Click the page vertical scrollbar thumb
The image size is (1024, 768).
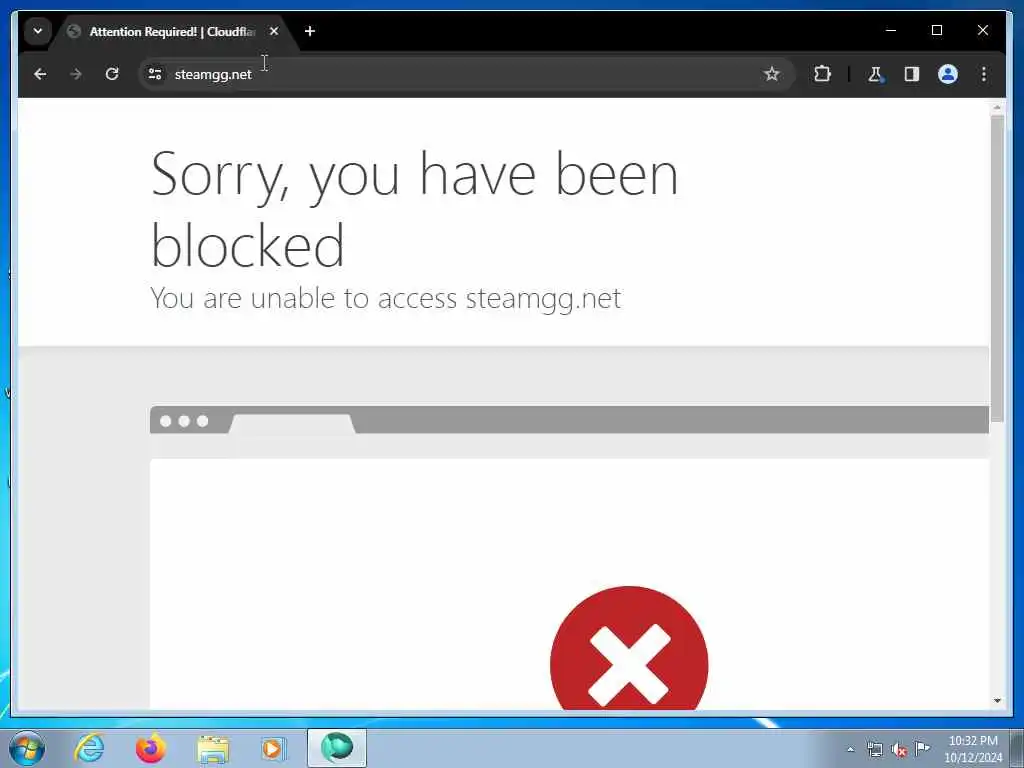coord(997,268)
